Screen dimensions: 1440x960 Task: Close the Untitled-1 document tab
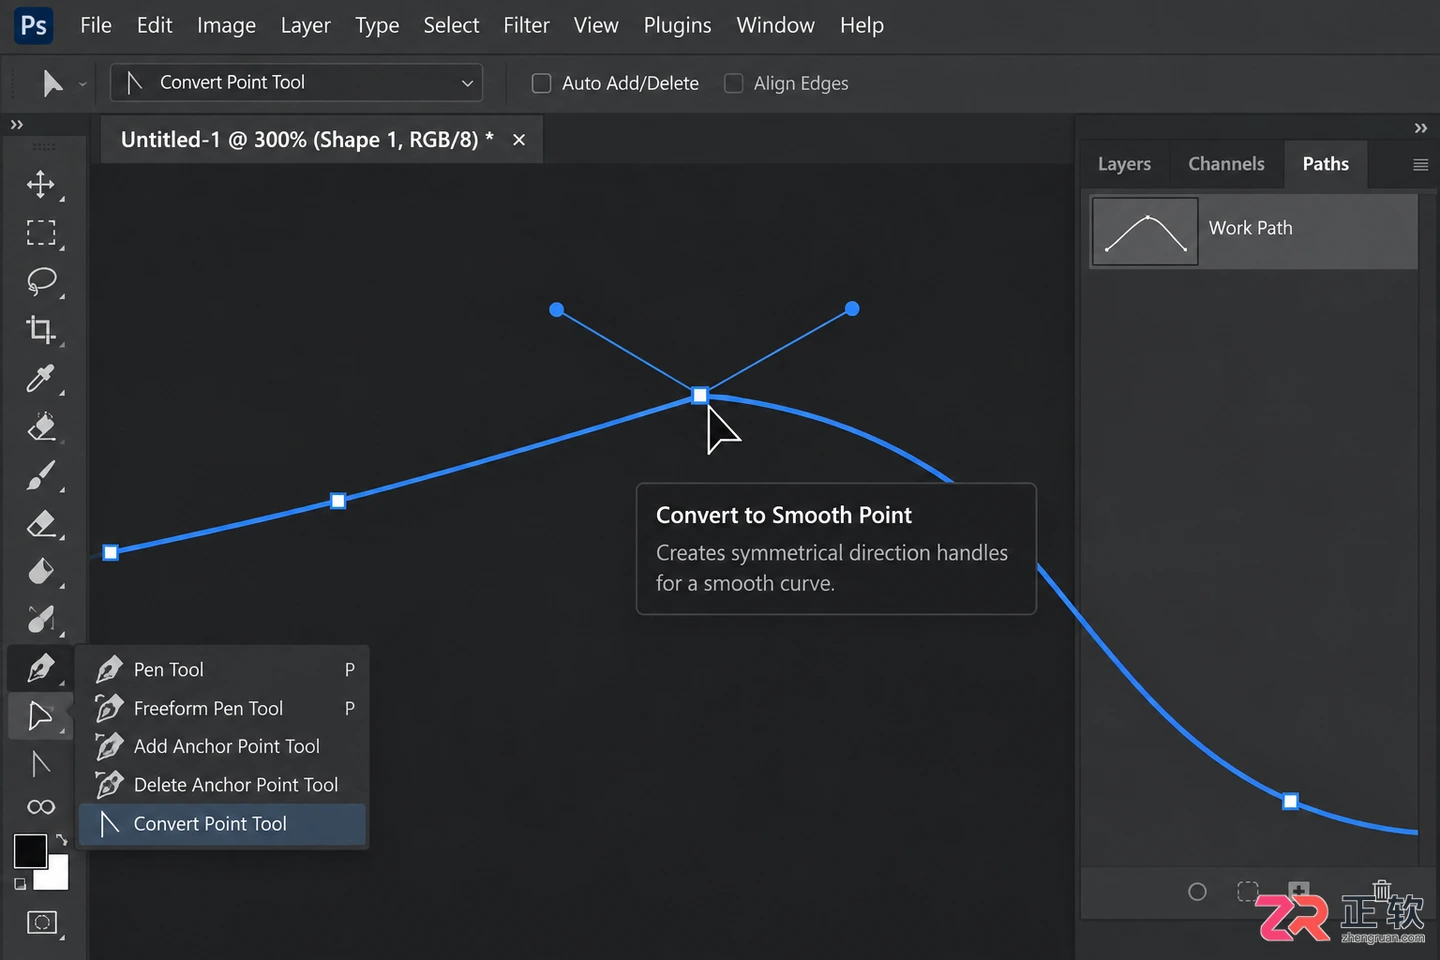(x=519, y=140)
